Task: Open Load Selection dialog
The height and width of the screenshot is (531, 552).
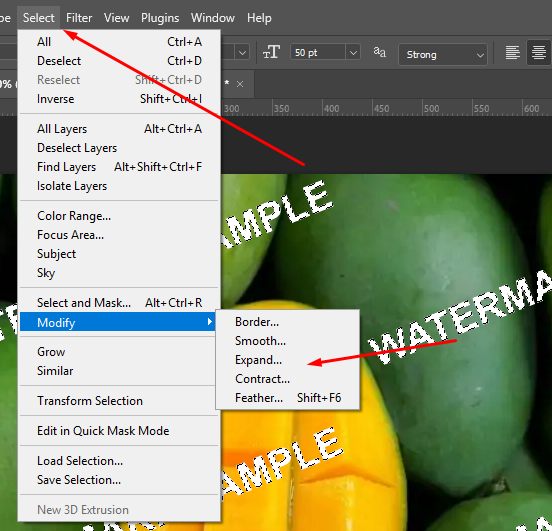Action: 120,461
